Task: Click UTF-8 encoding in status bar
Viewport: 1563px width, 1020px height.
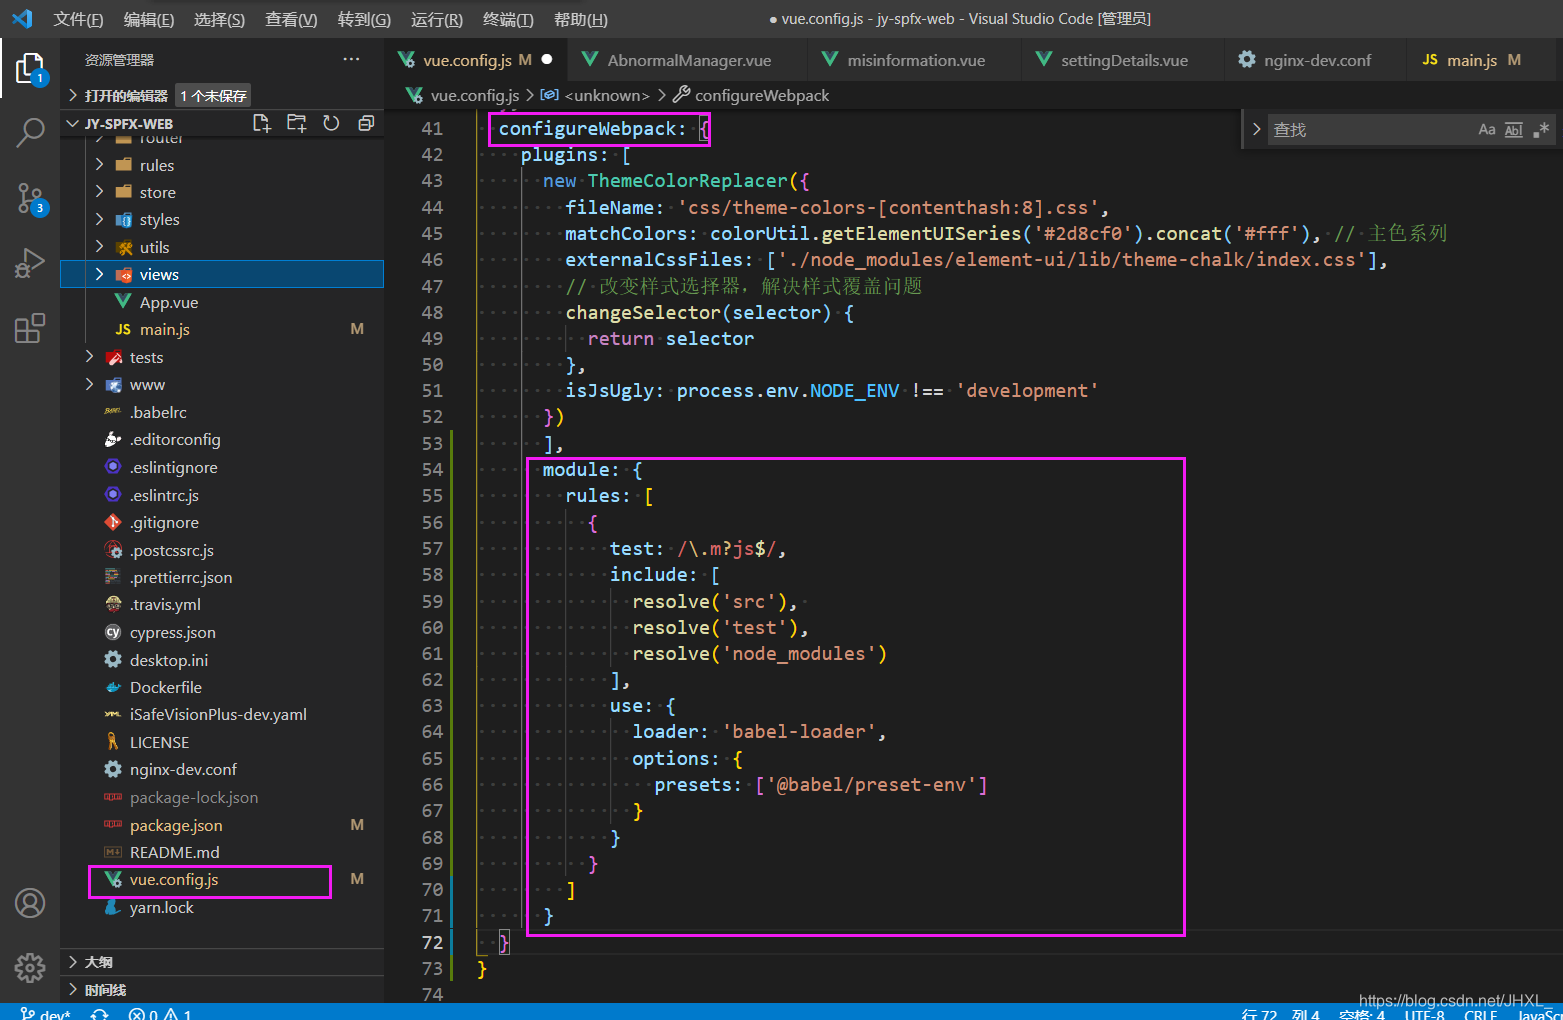Action: click(1424, 1014)
